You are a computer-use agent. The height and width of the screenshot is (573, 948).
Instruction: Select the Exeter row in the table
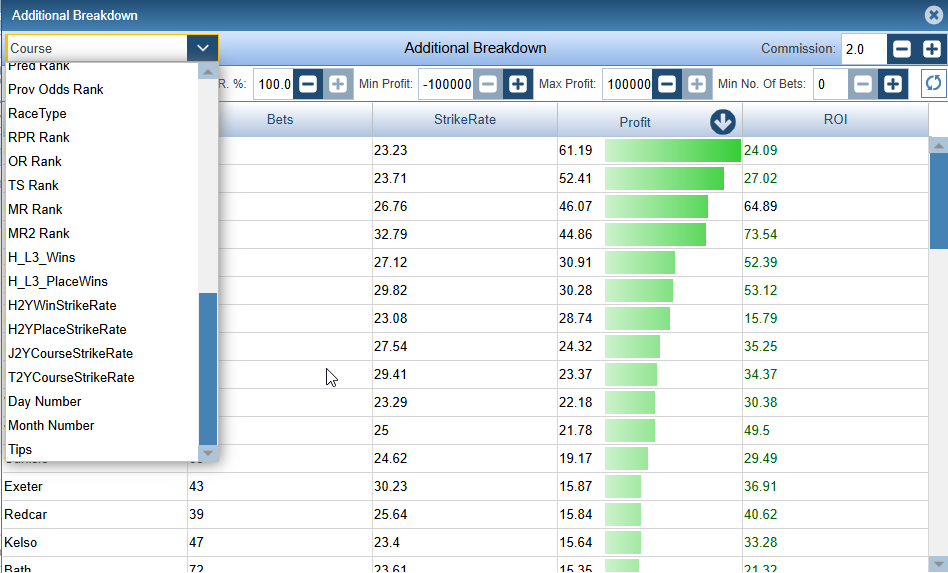24,487
